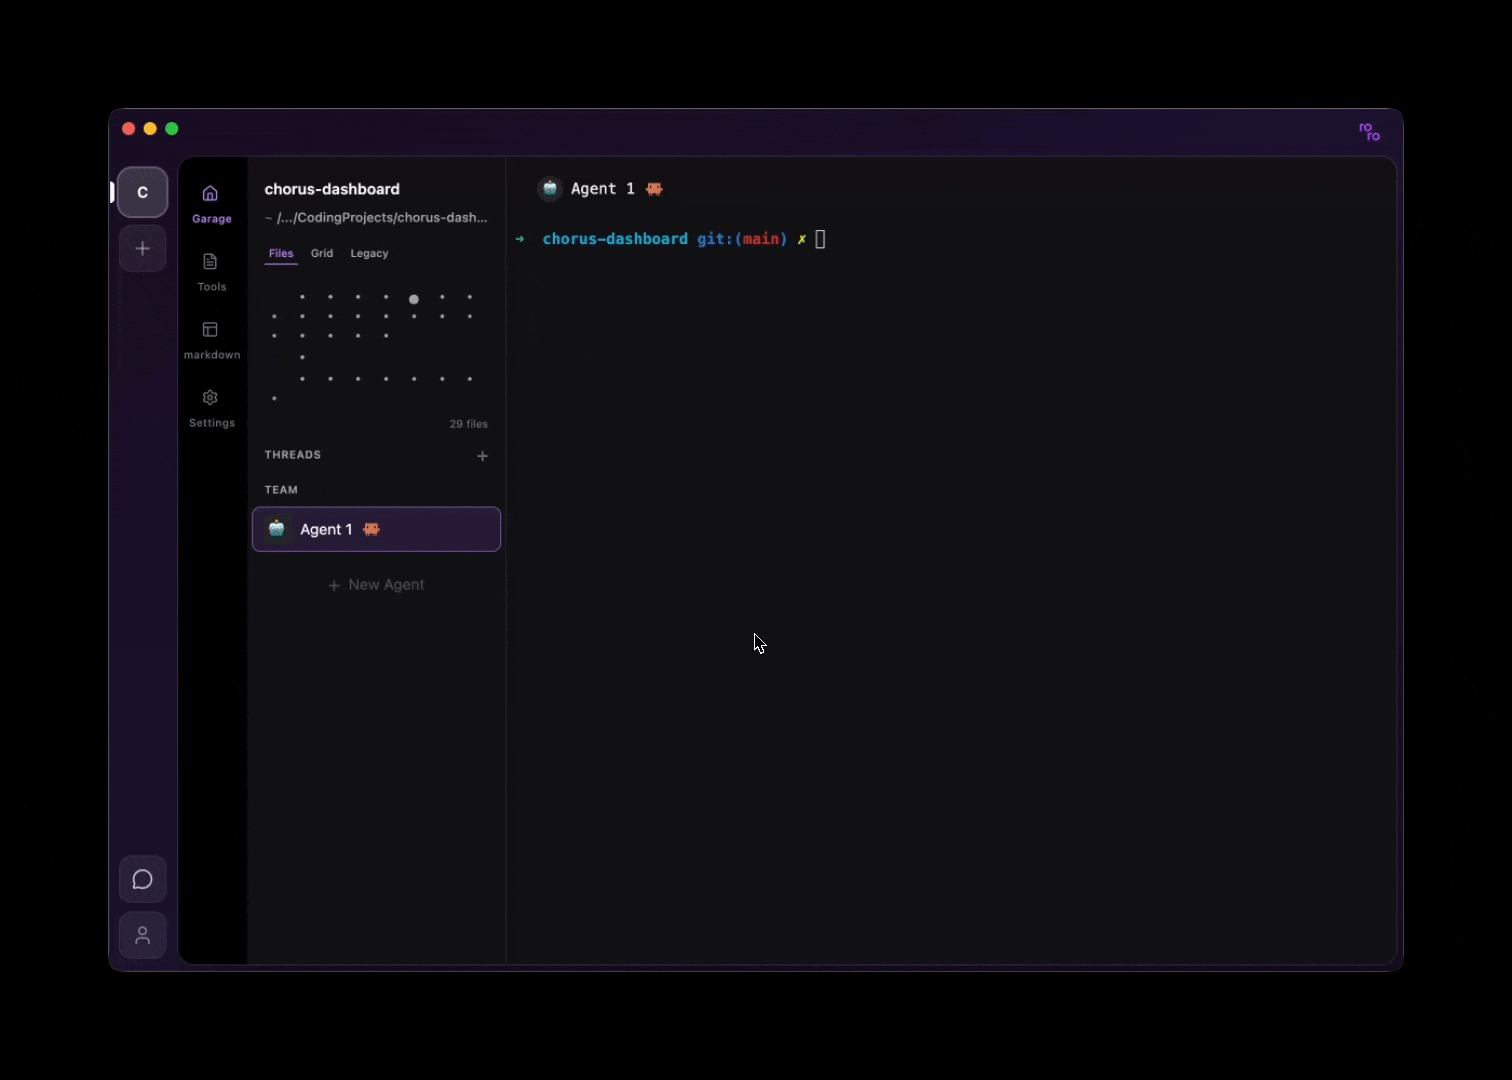Image resolution: width=1512 pixels, height=1080 pixels.
Task: Open the user profile icon at bottom left
Action: coord(142,936)
